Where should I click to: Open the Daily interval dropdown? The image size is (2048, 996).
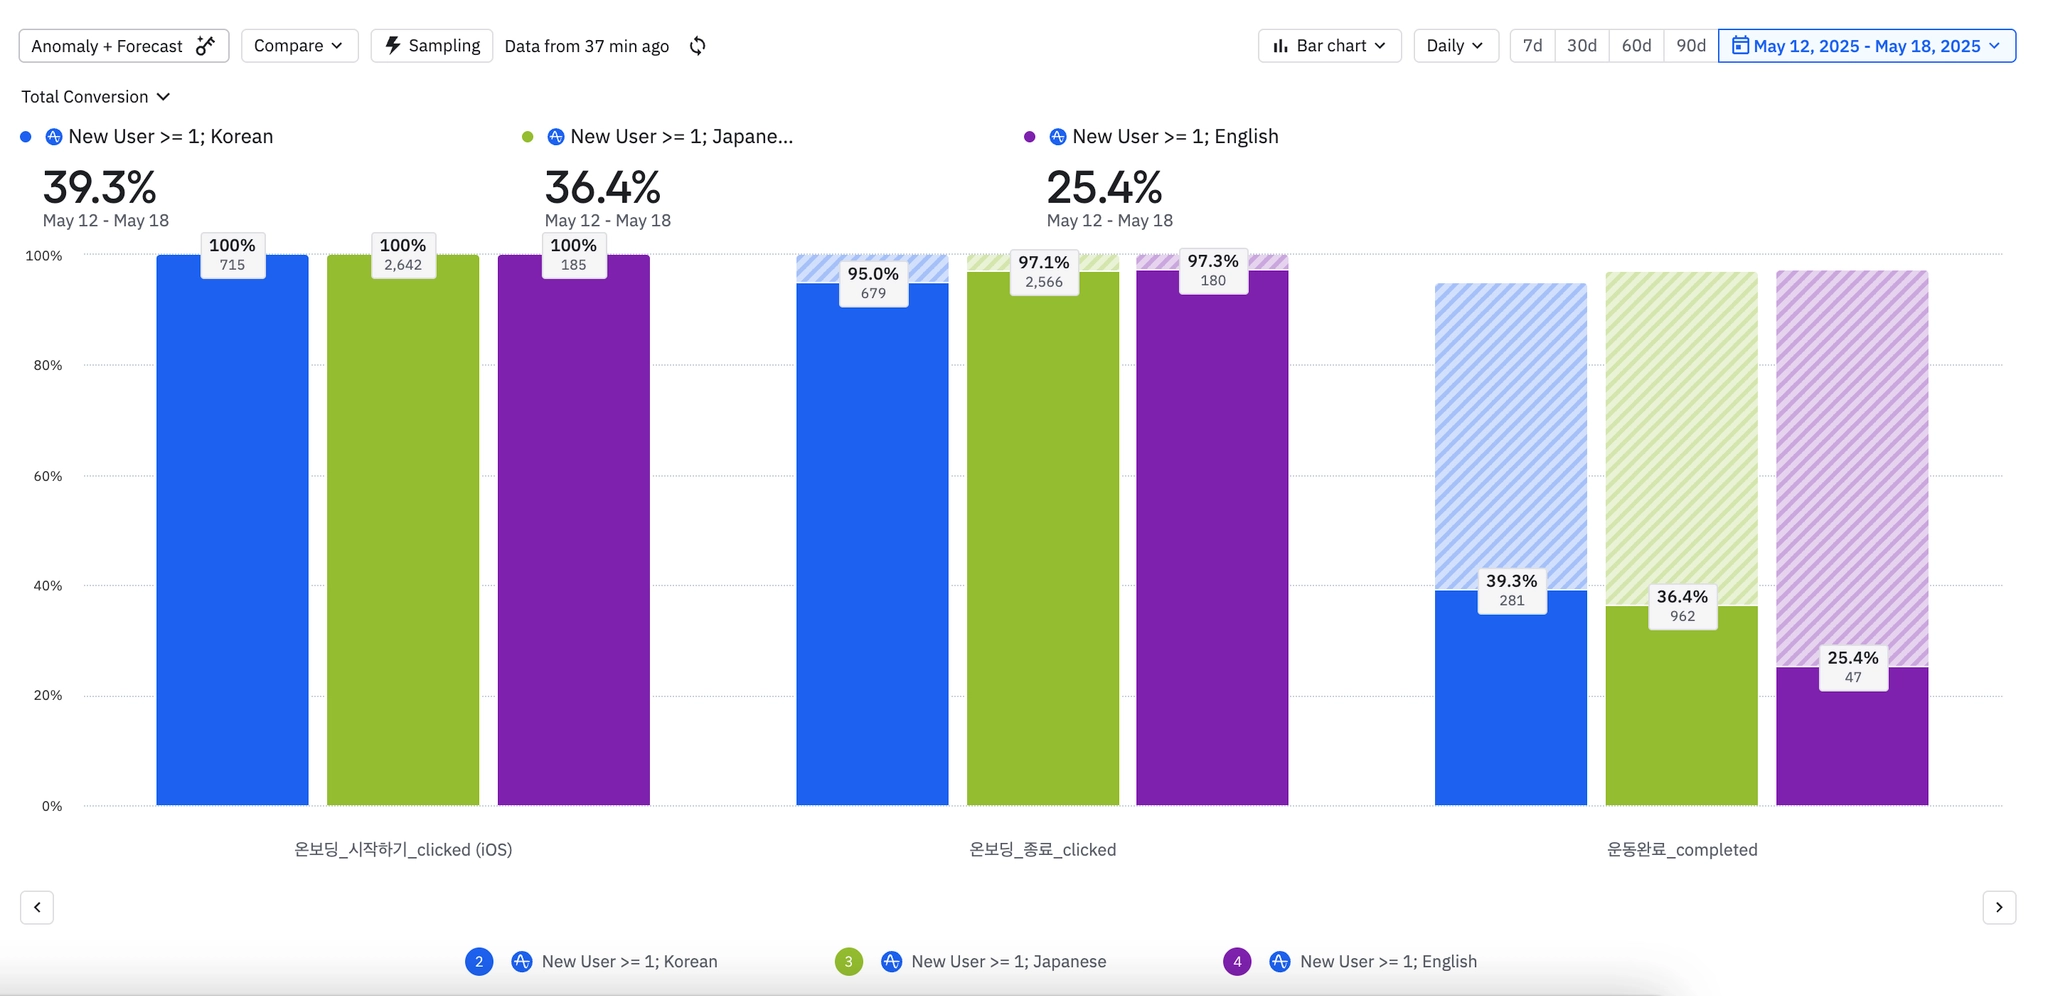(1455, 46)
